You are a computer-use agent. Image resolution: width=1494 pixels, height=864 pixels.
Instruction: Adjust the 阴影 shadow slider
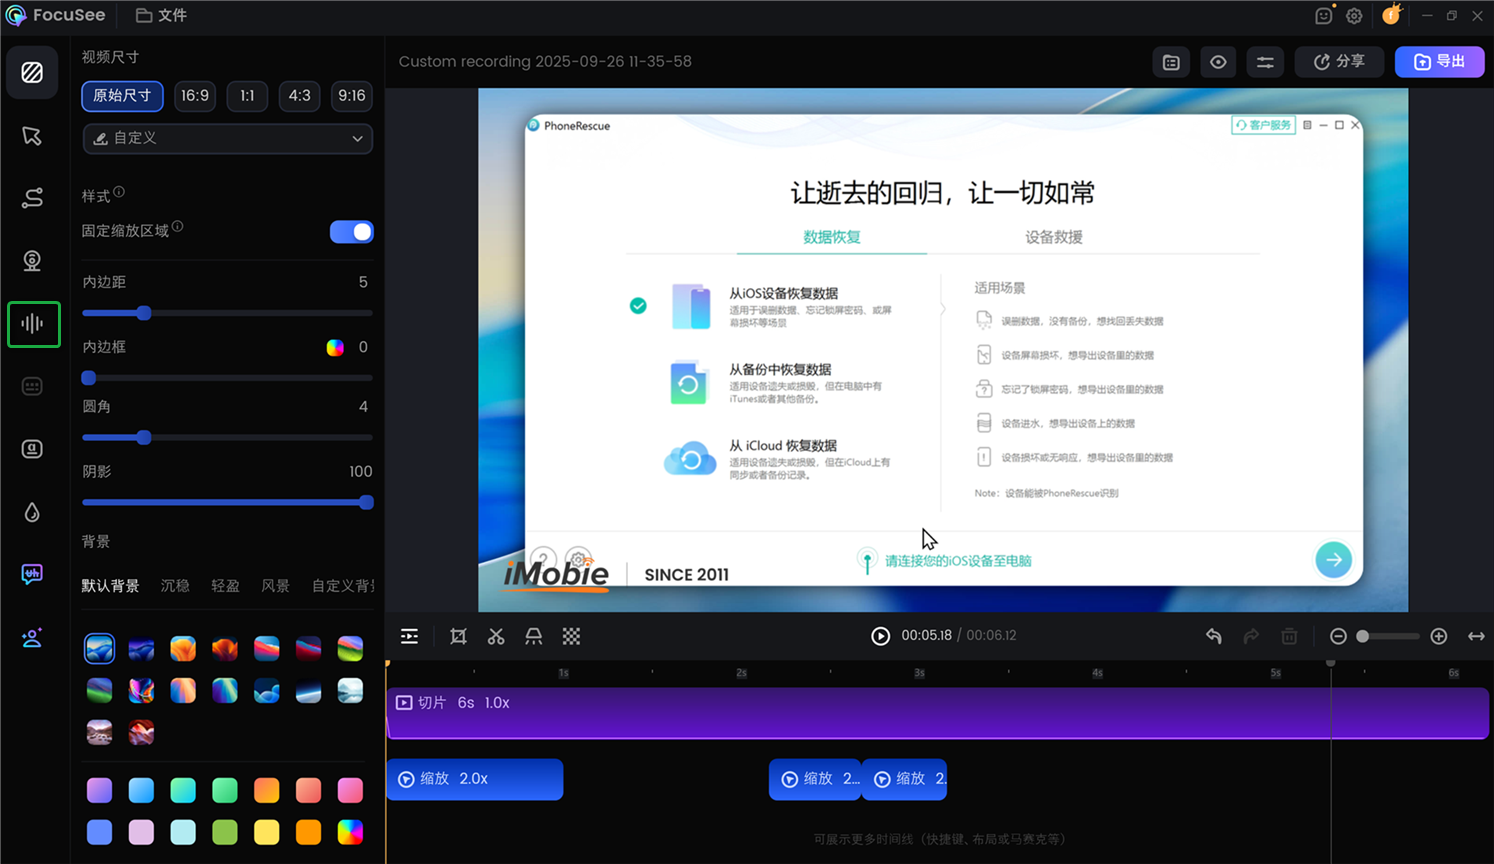point(228,502)
